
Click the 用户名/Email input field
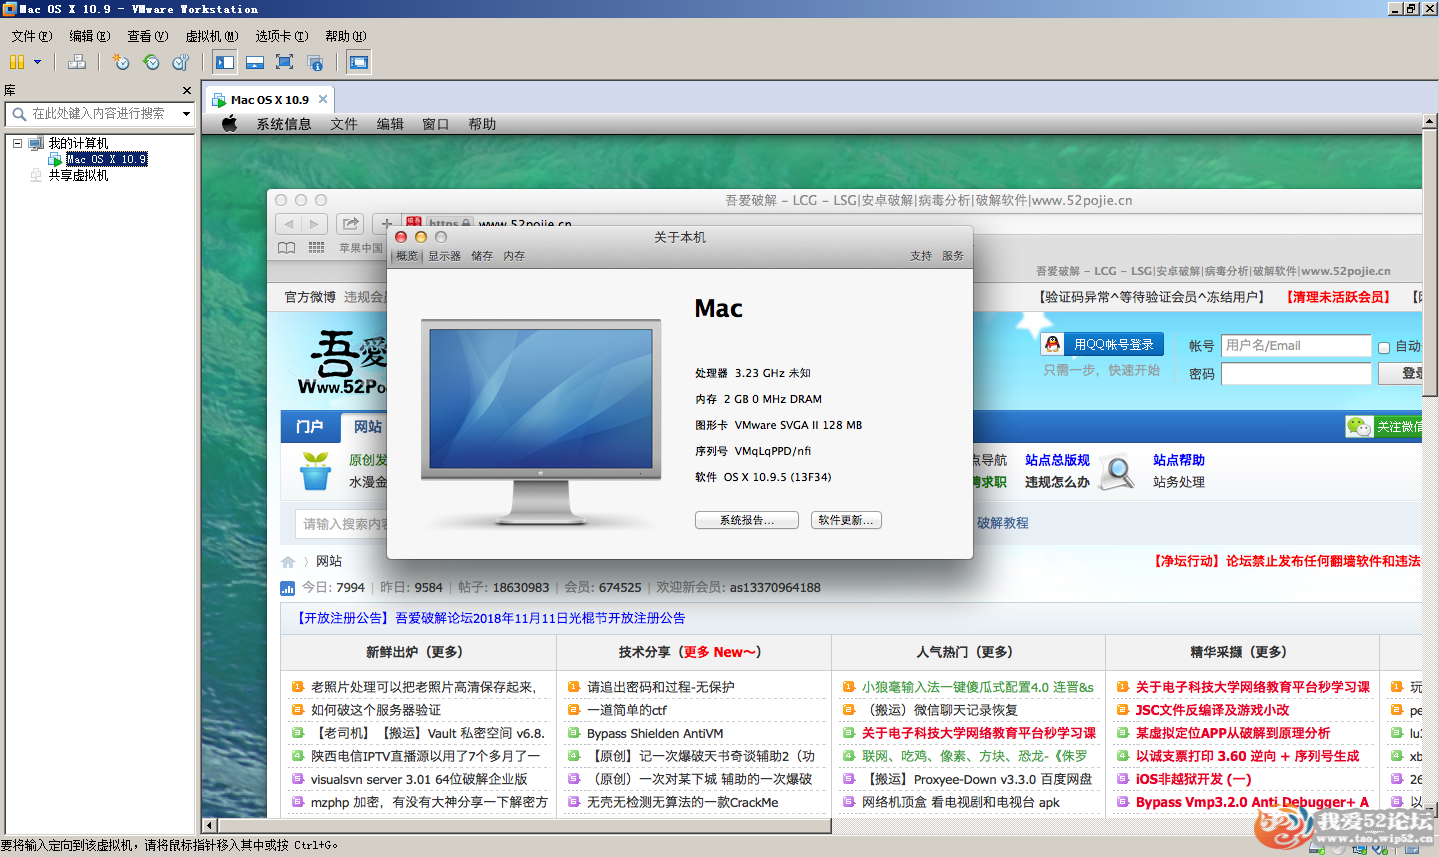[1296, 345]
